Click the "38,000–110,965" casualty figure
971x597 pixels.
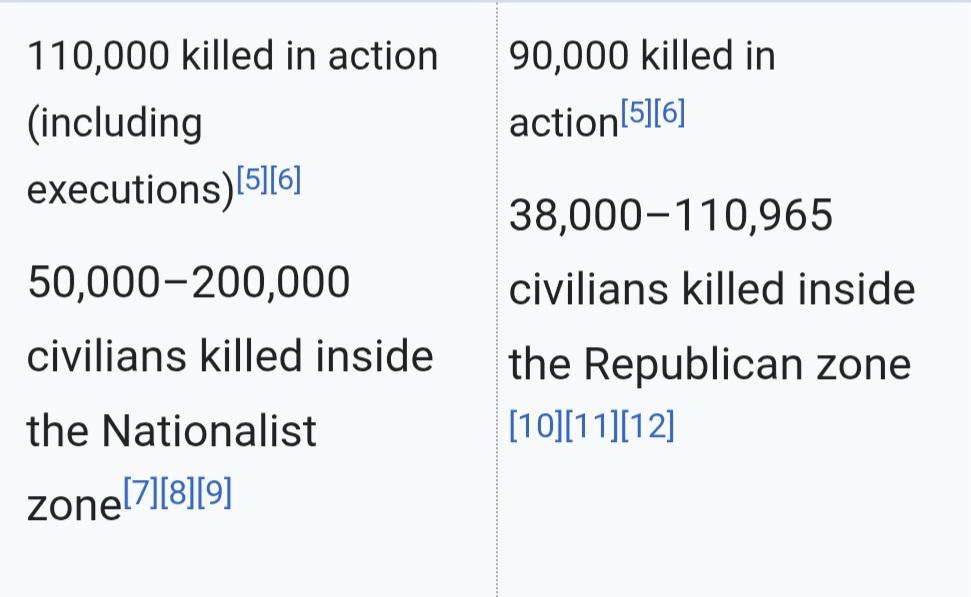click(671, 215)
